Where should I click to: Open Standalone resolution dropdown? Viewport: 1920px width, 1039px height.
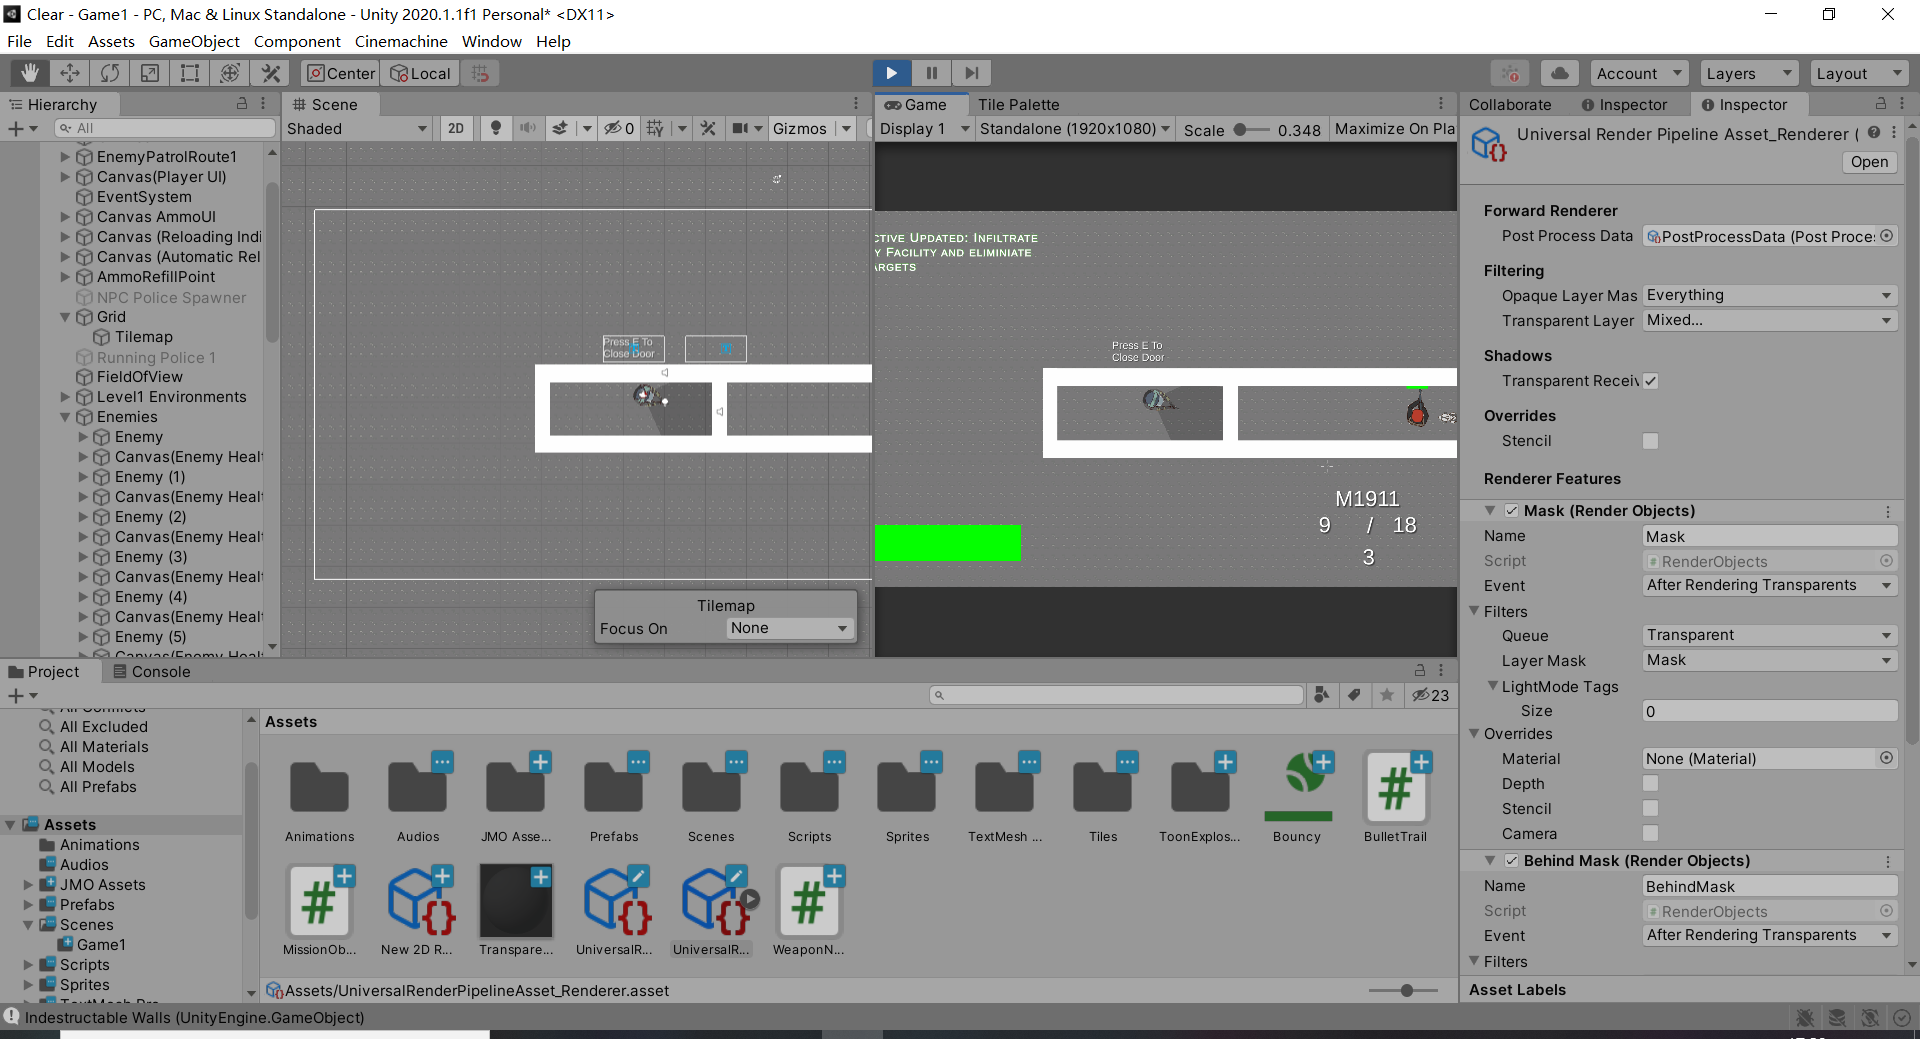[1075, 128]
